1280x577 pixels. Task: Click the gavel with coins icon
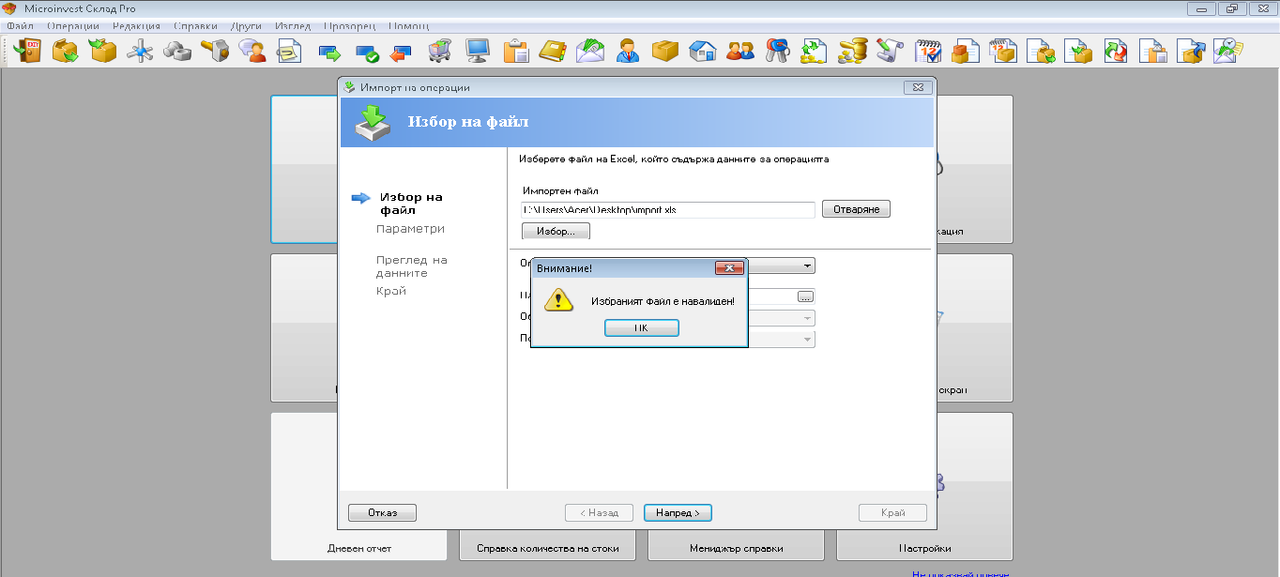[853, 50]
